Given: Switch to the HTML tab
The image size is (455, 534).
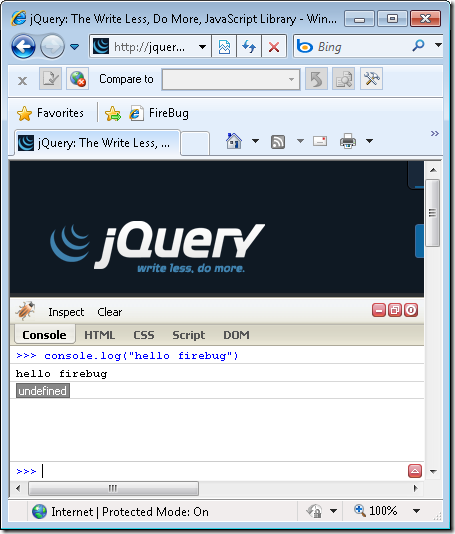Looking at the screenshot, I should pos(99,335).
